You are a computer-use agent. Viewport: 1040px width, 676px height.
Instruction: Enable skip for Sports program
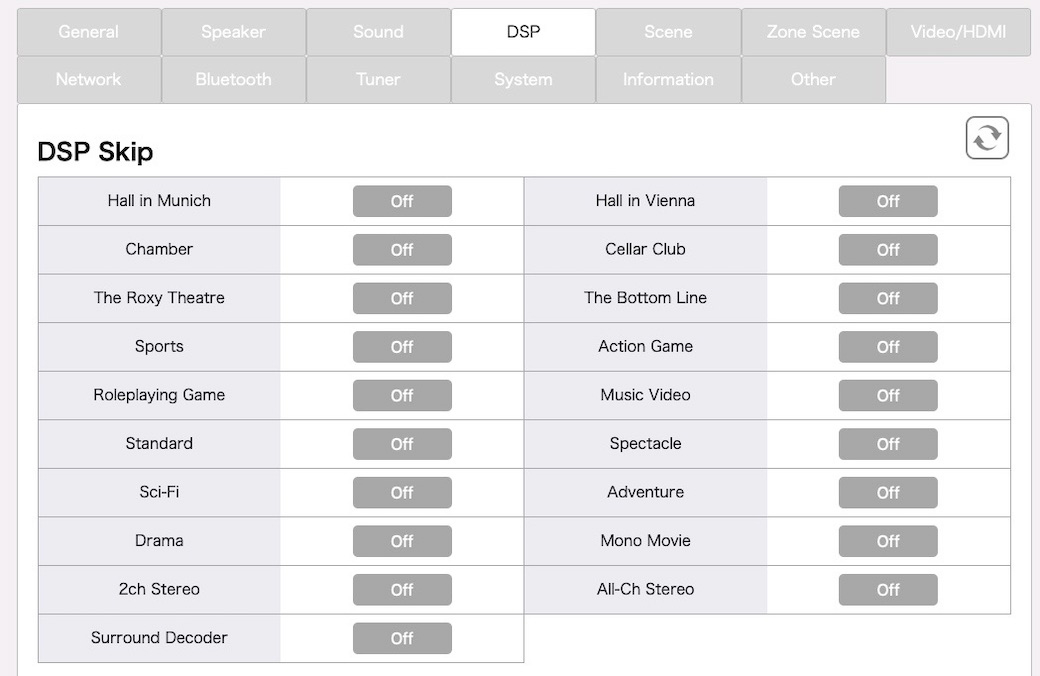point(402,347)
